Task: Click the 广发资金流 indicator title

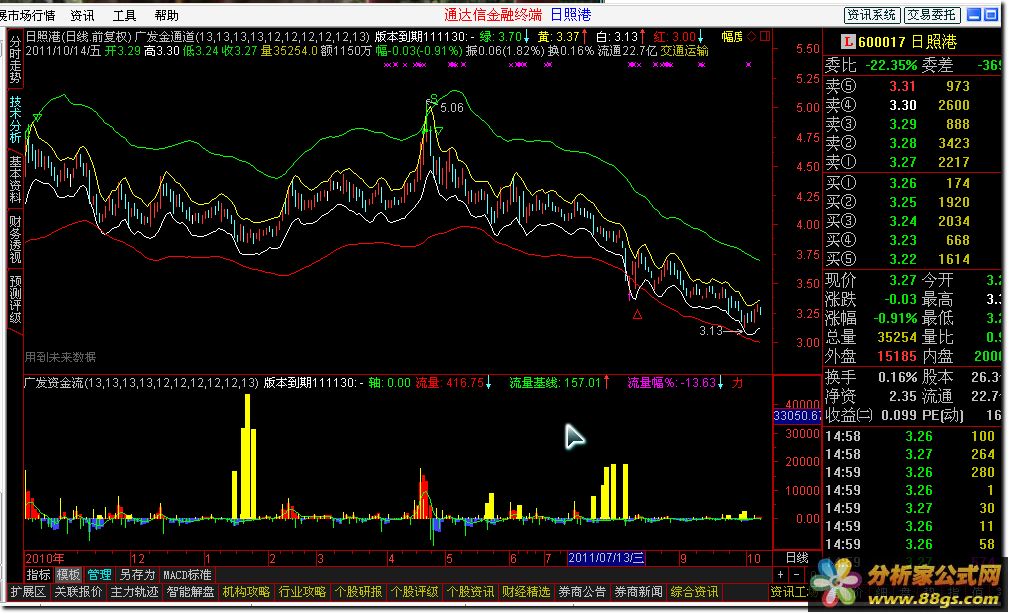Action: pyautogui.click(x=54, y=383)
